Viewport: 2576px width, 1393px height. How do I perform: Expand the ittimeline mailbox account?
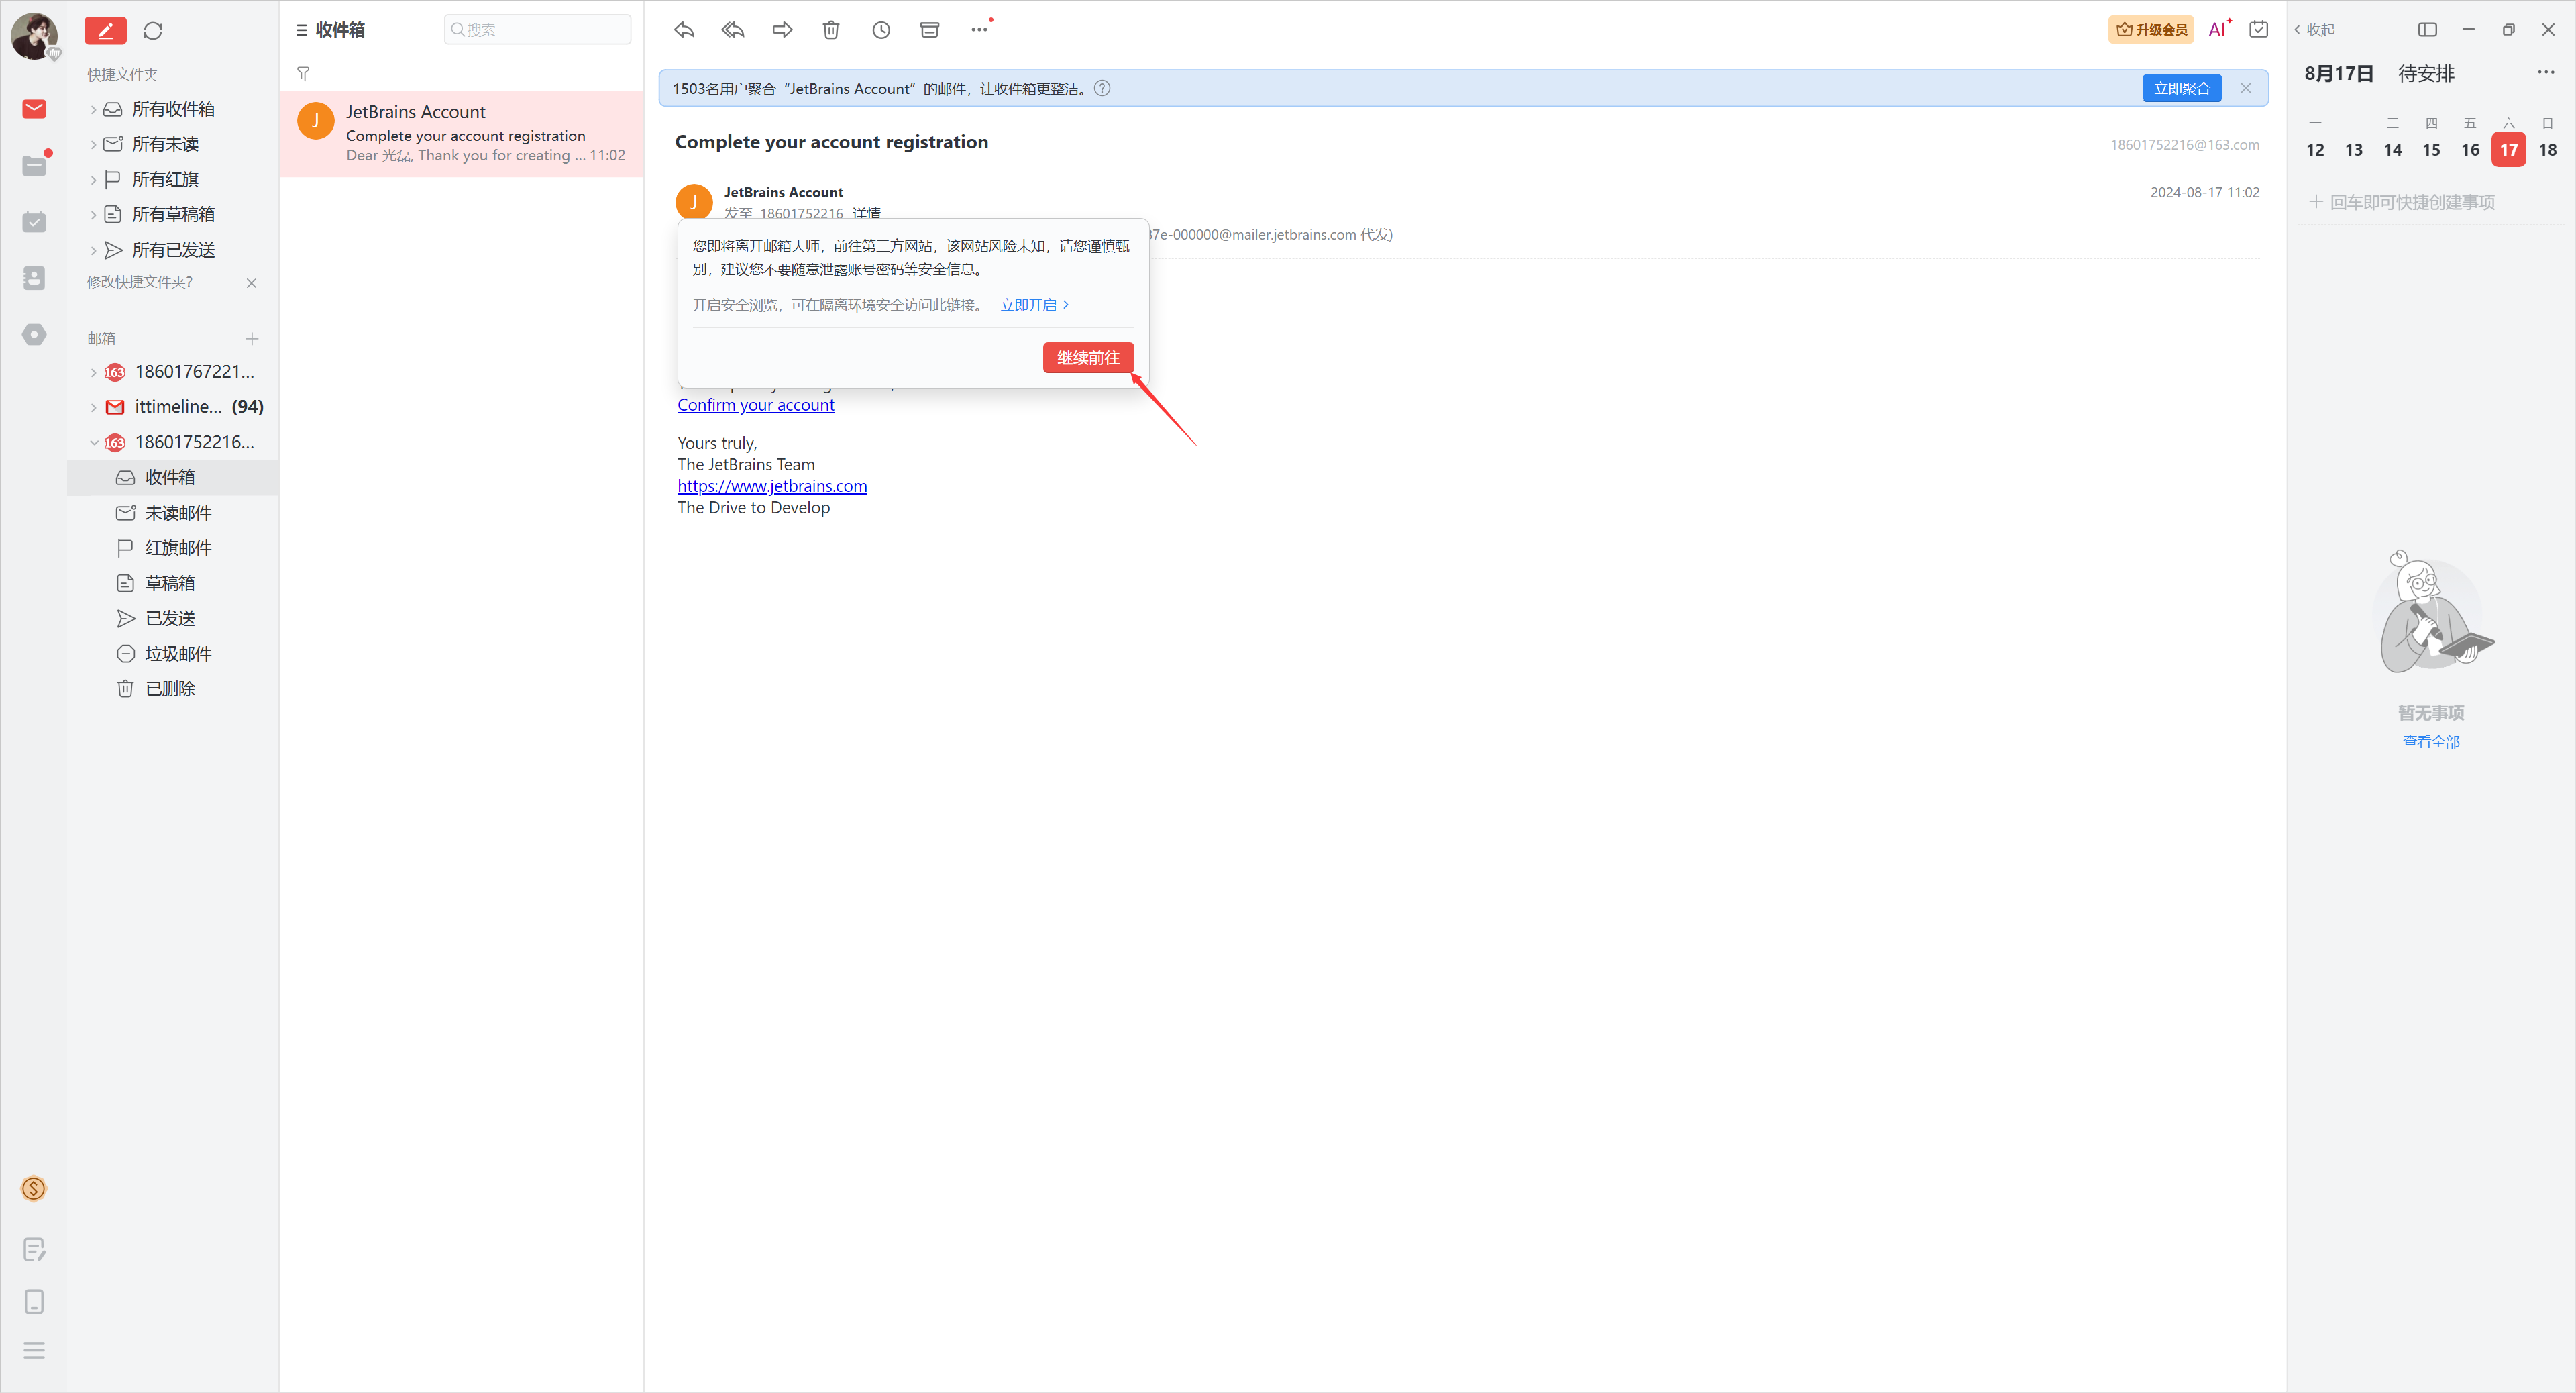(94, 407)
